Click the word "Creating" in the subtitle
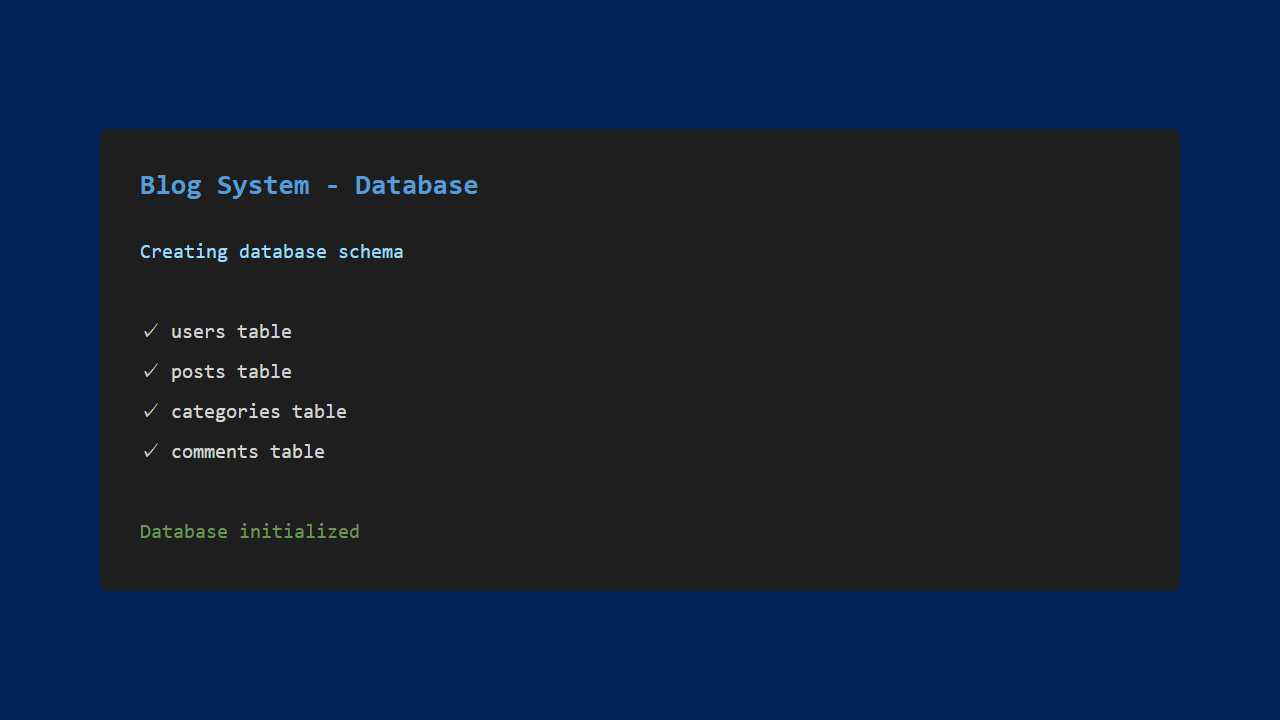Screen dimensions: 1280x720 pyautogui.click(x=183, y=252)
